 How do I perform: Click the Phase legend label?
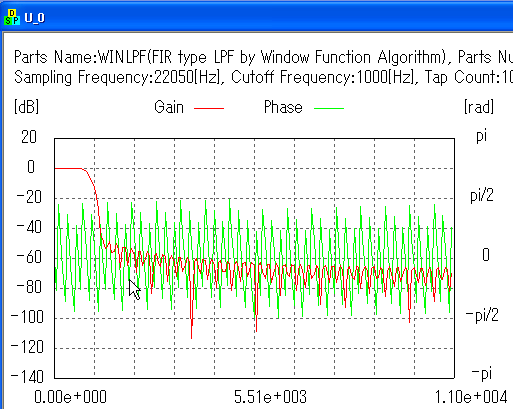(x=283, y=107)
